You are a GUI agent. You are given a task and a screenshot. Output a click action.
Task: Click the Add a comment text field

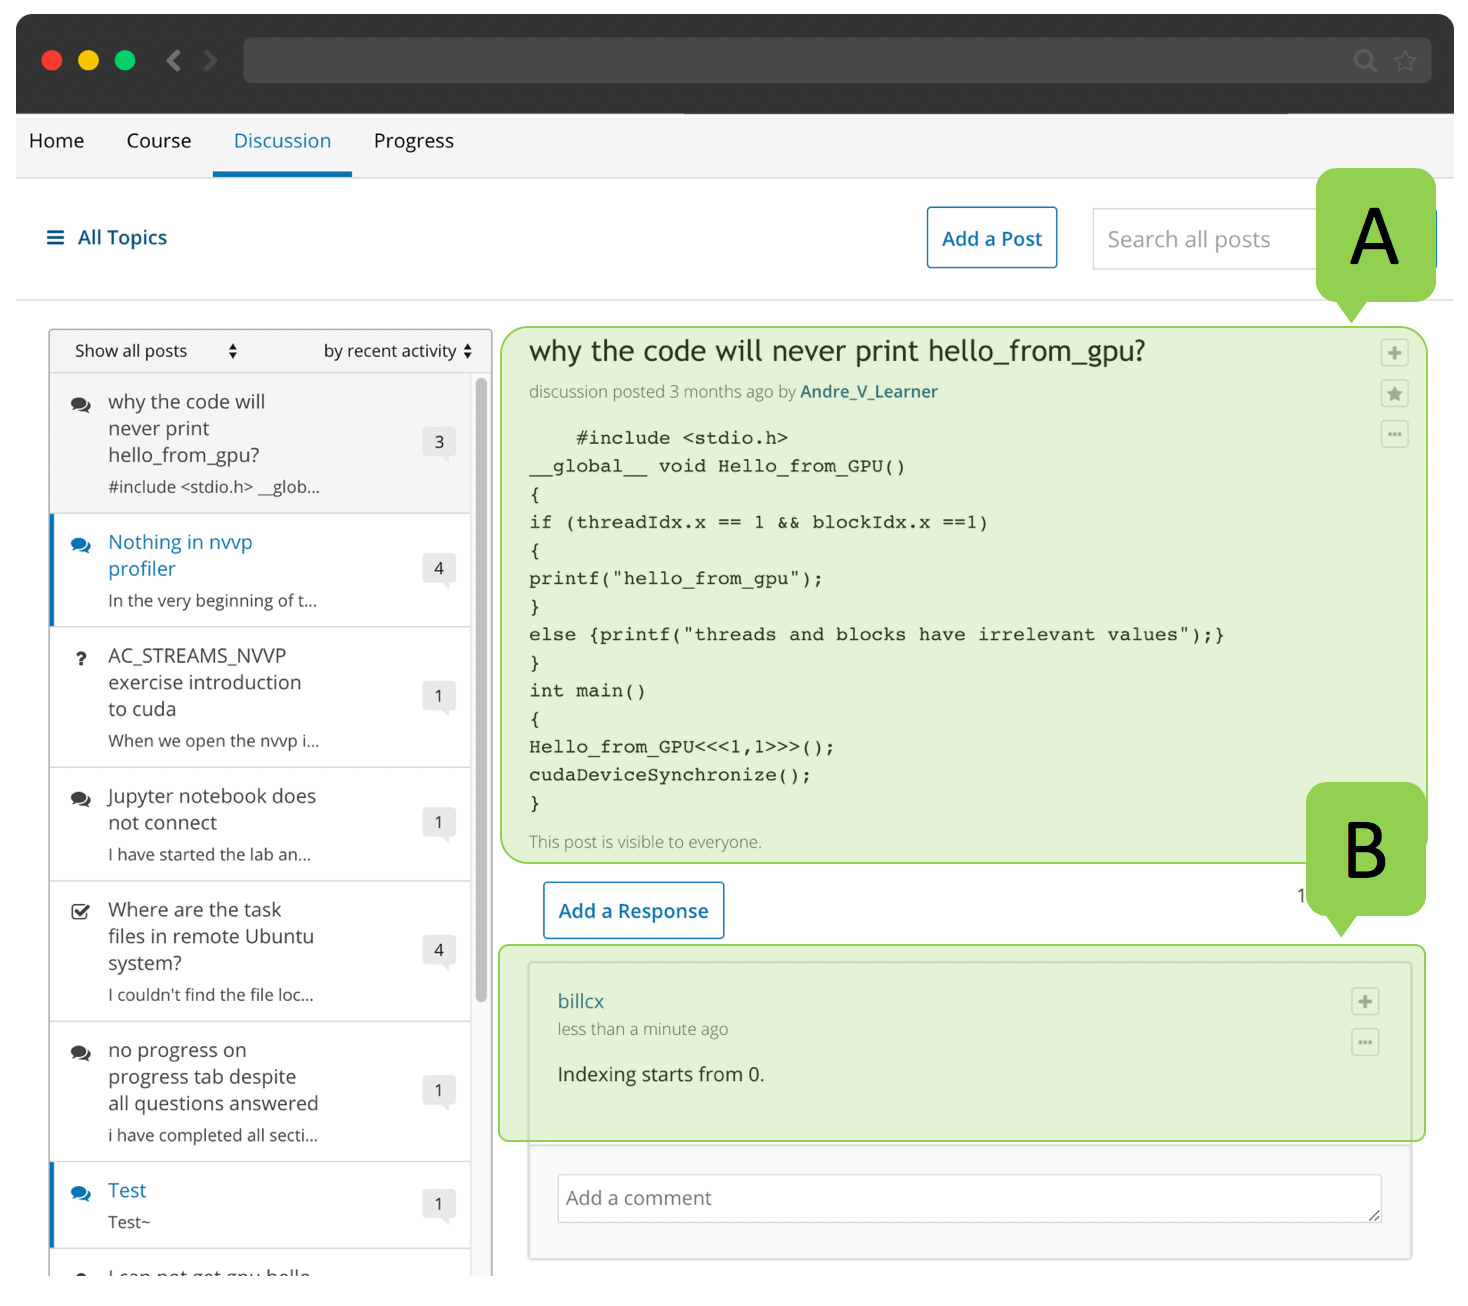(968, 1198)
